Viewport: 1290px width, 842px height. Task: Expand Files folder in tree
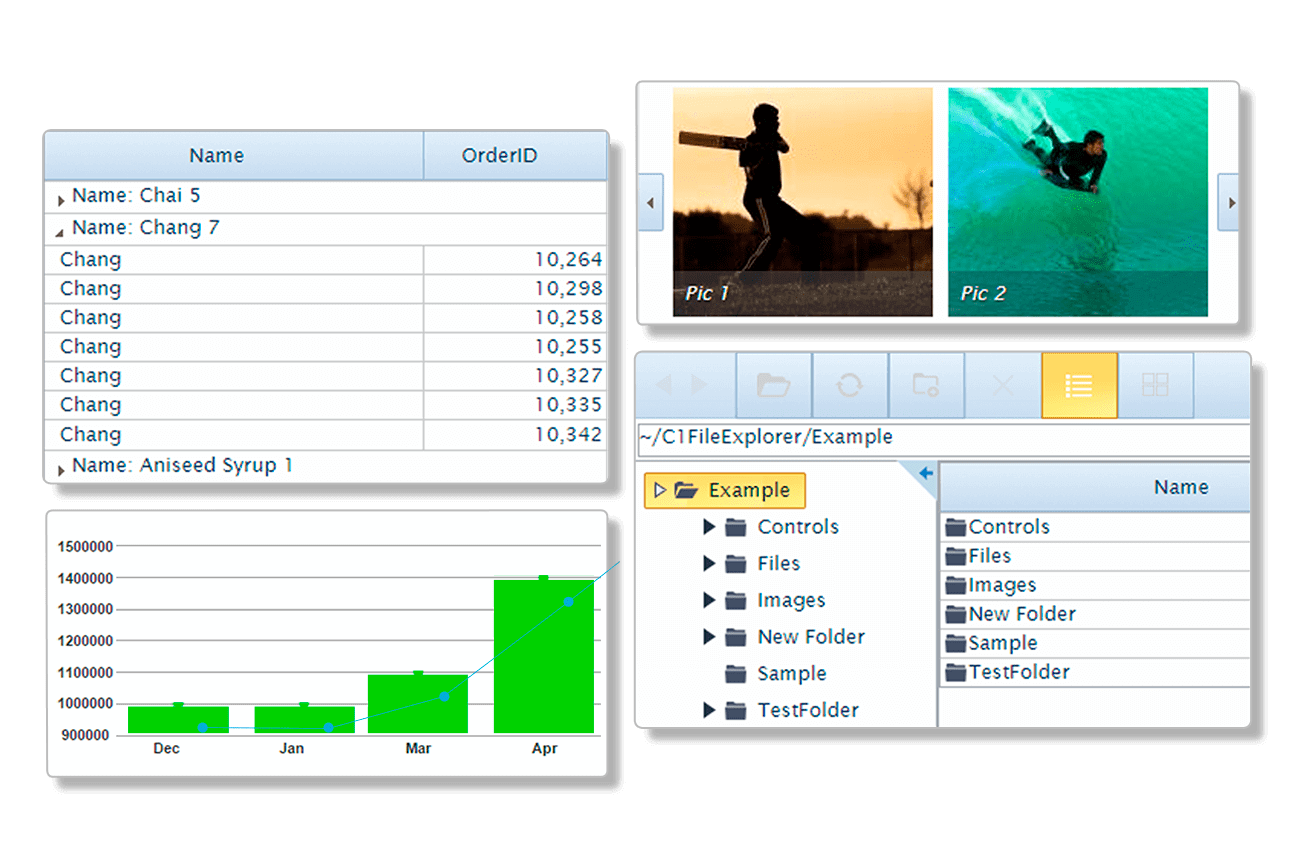click(x=709, y=564)
